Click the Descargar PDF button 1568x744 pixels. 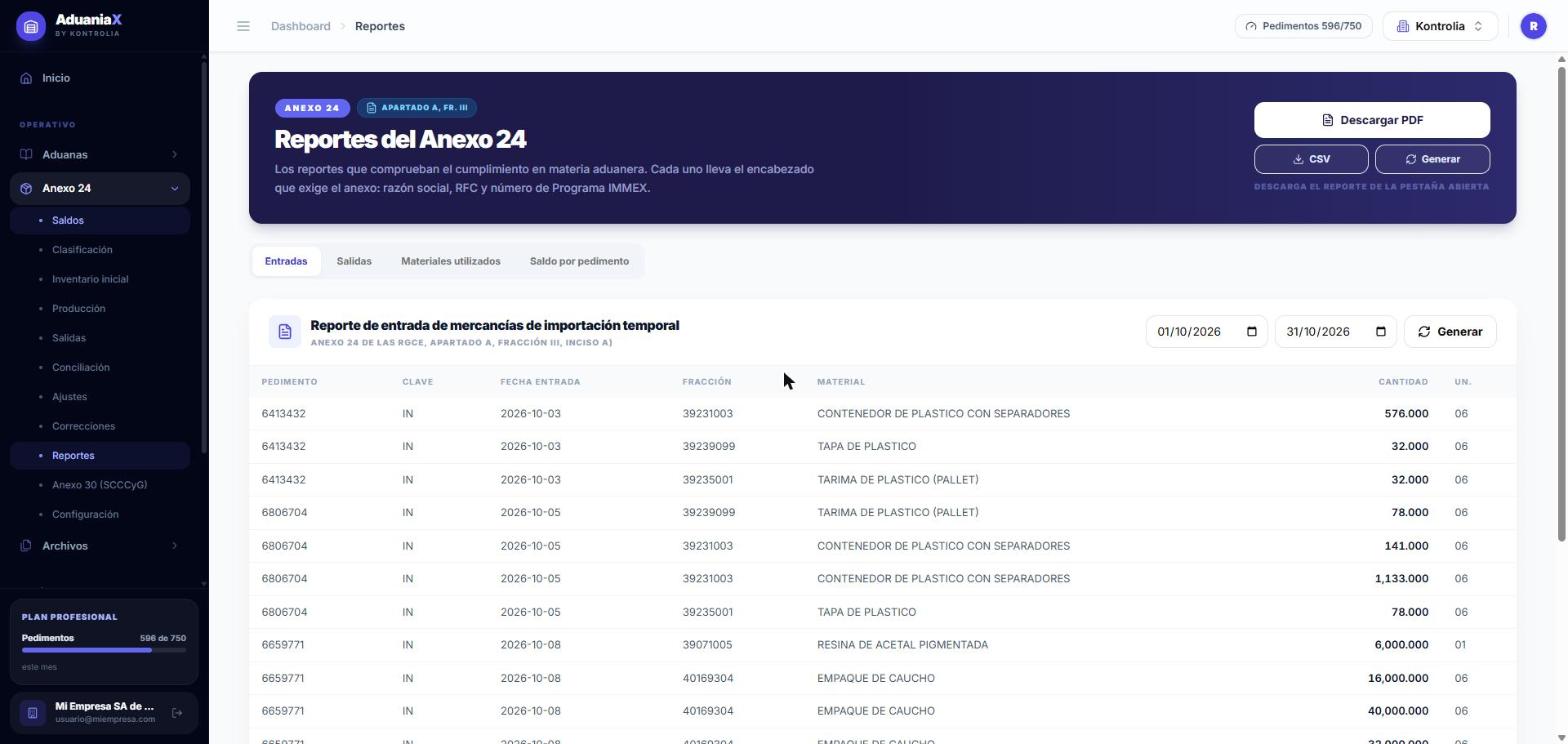pyautogui.click(x=1372, y=120)
